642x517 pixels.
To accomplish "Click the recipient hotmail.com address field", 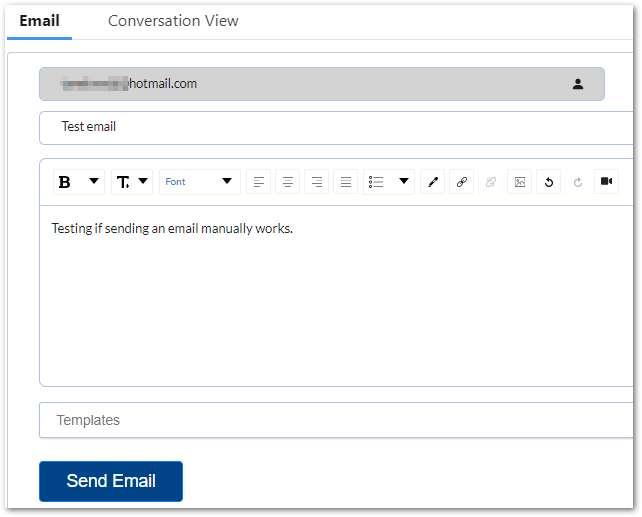I will [322, 84].
